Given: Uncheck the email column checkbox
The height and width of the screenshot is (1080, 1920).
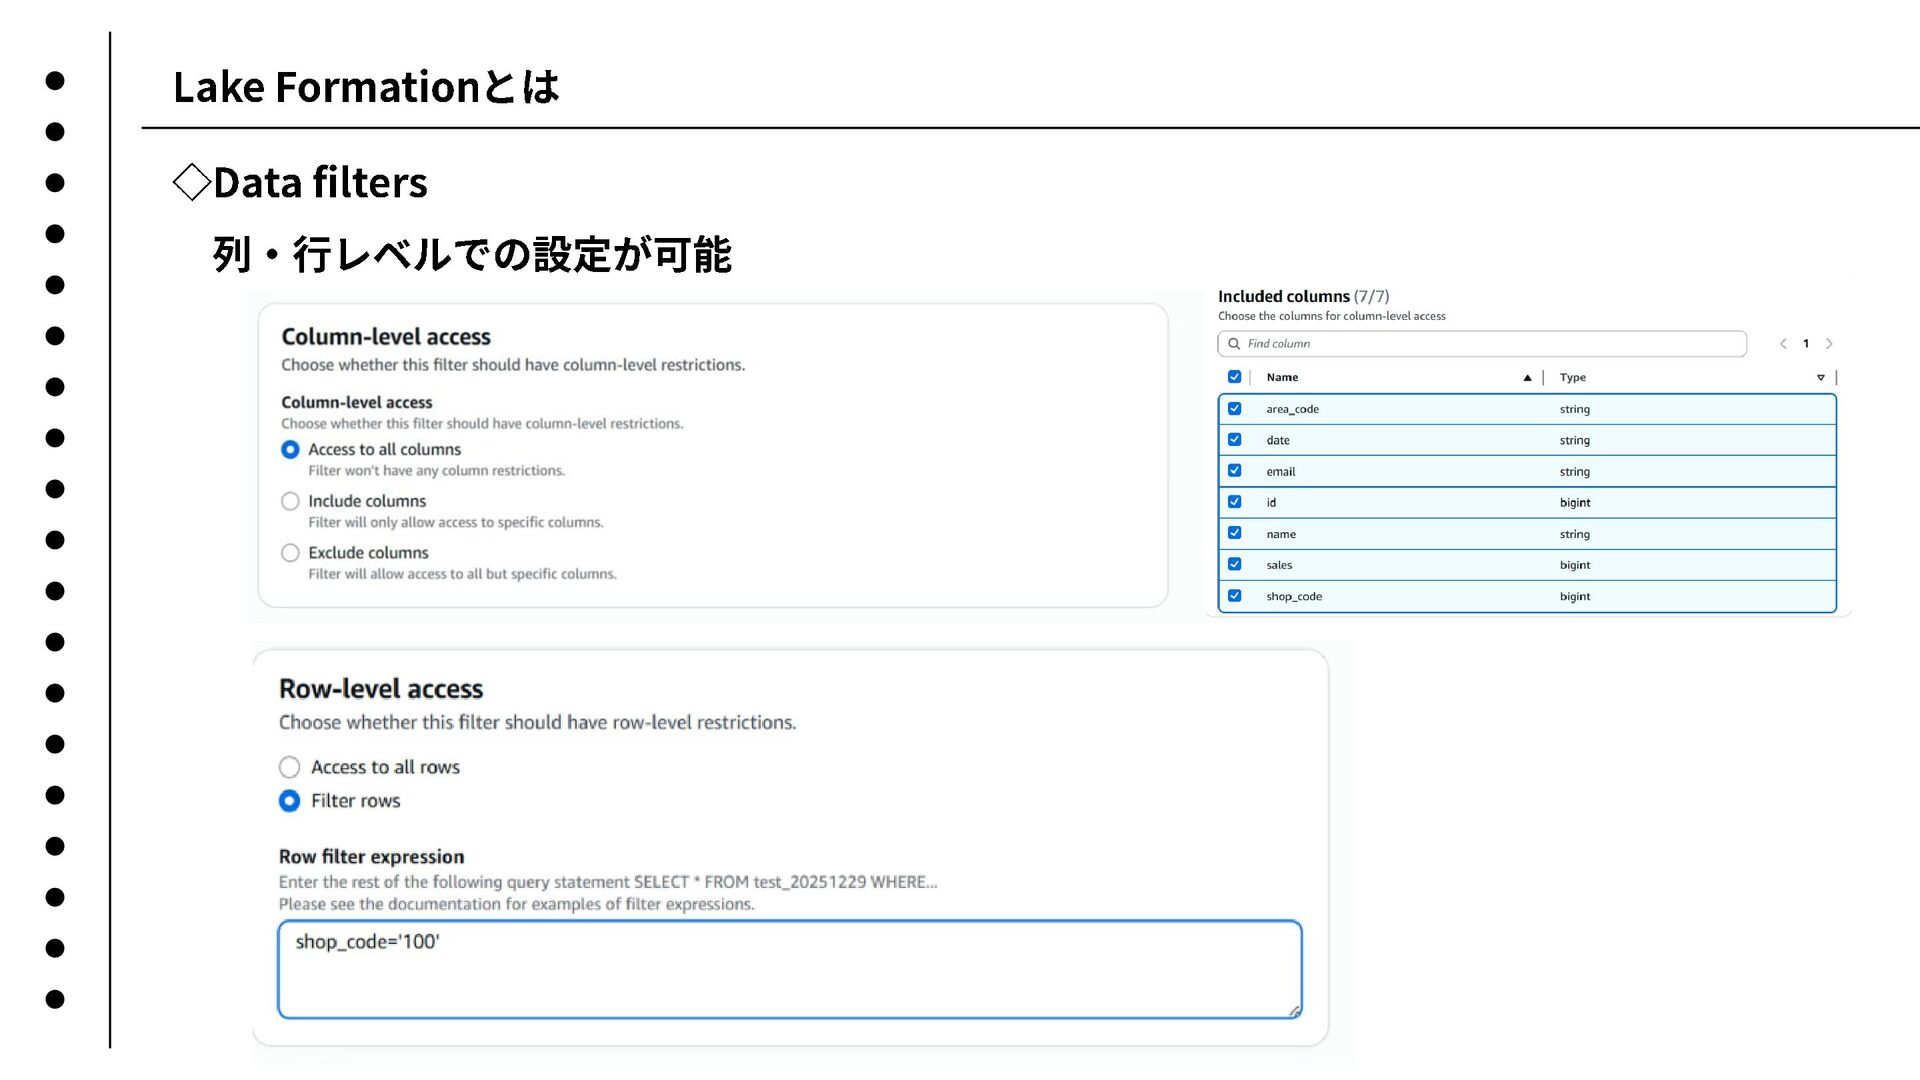Looking at the screenshot, I should [x=1234, y=471].
